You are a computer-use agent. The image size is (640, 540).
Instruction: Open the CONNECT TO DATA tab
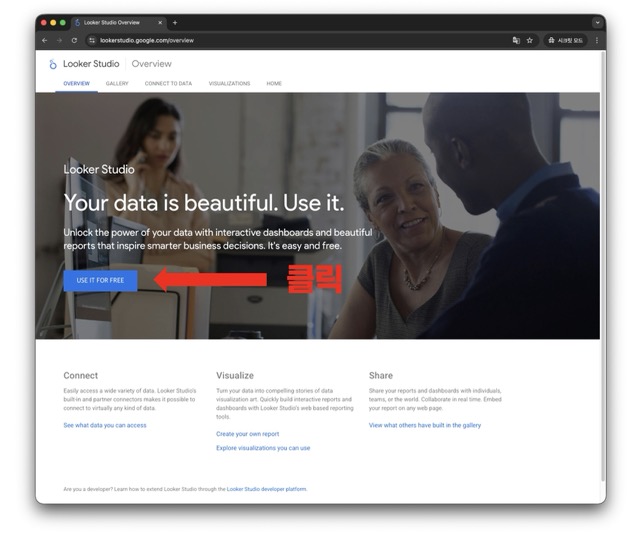168,83
